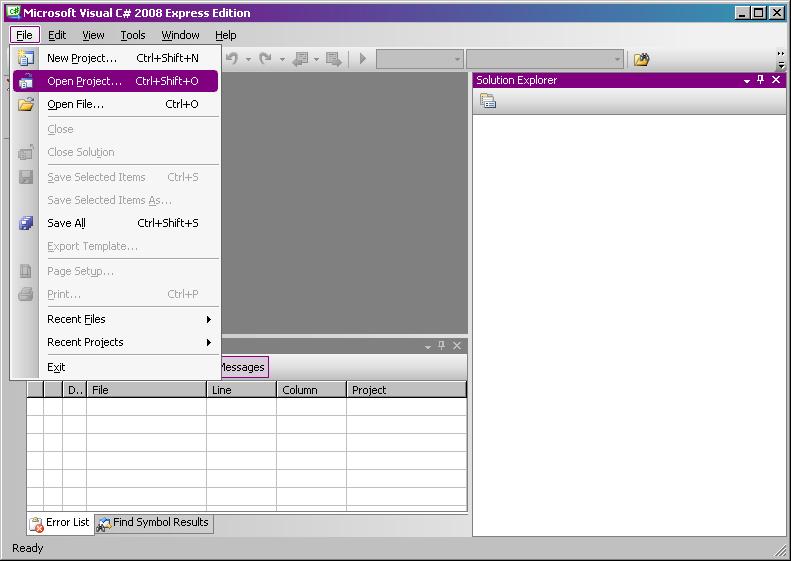Toggle the Messages filter button

(x=244, y=367)
